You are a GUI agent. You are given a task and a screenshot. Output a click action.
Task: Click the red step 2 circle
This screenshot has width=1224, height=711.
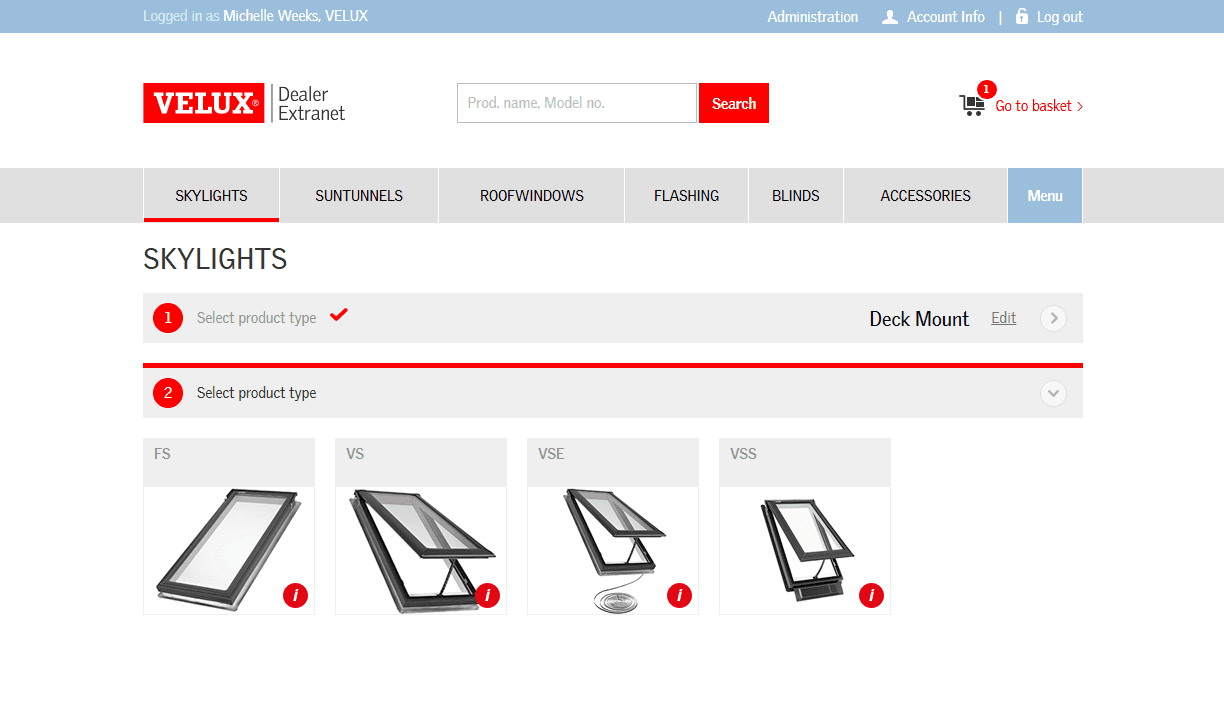[x=168, y=393]
